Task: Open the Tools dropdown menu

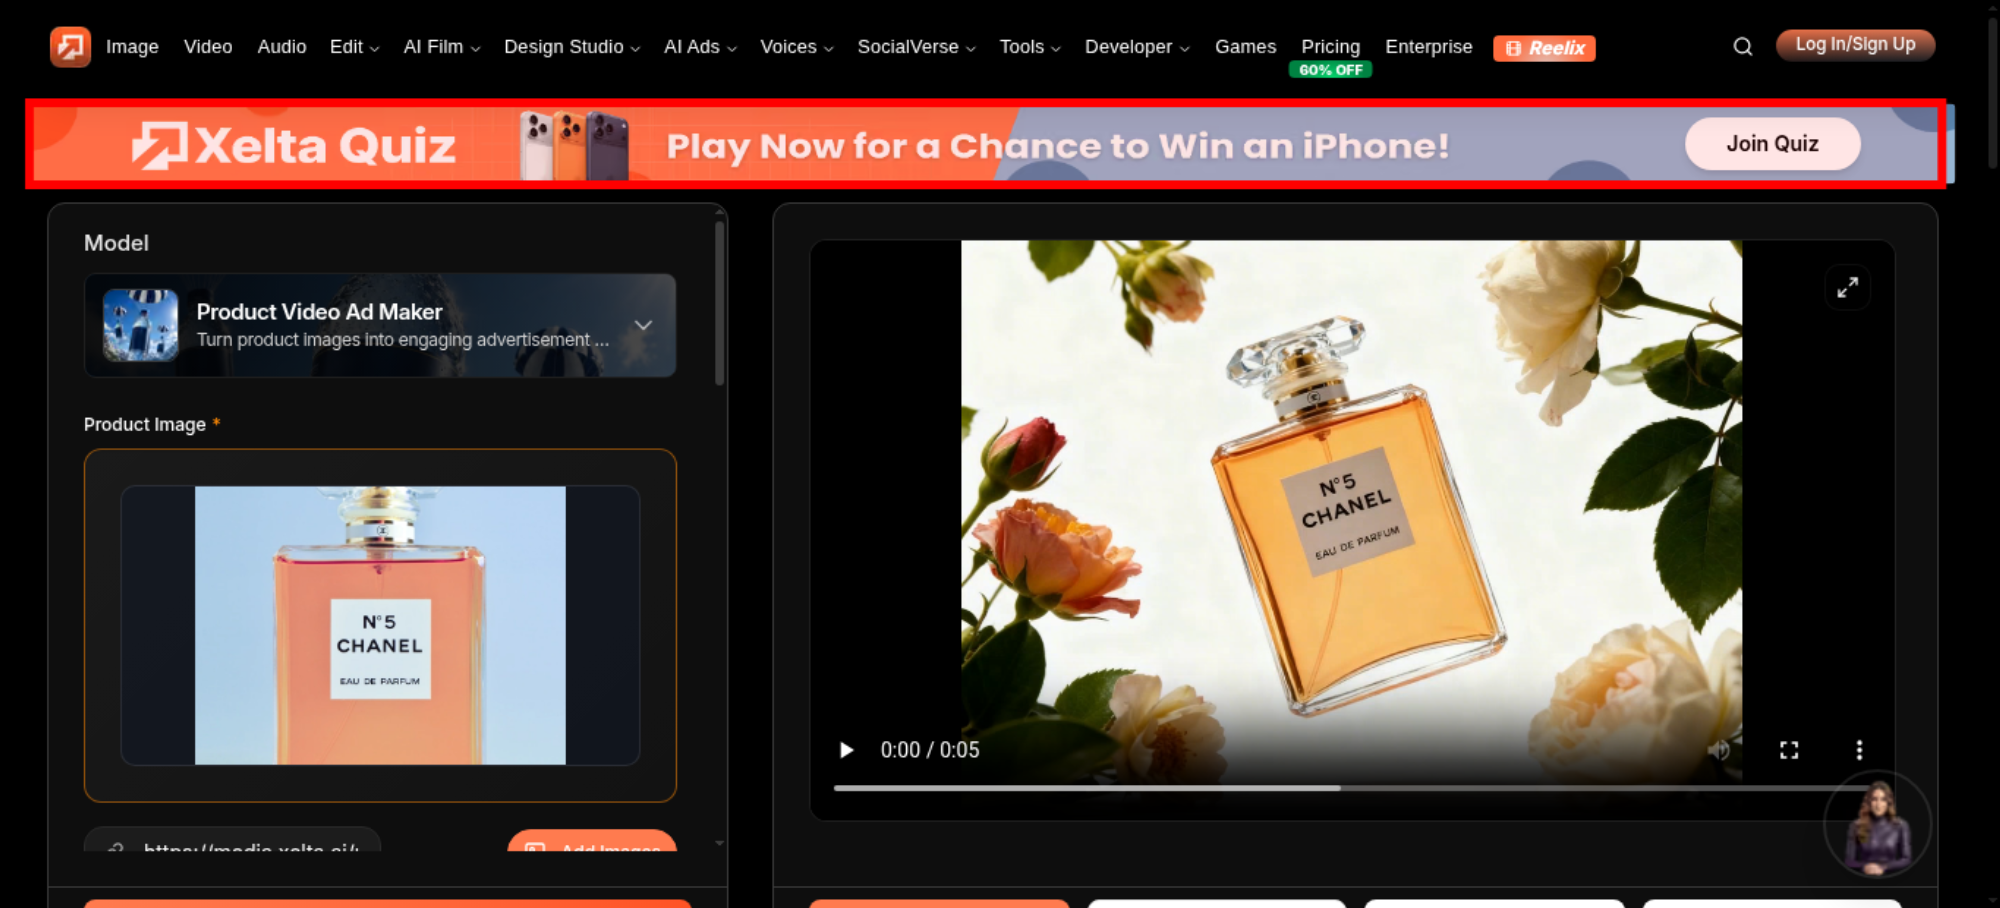Action: point(1030,47)
